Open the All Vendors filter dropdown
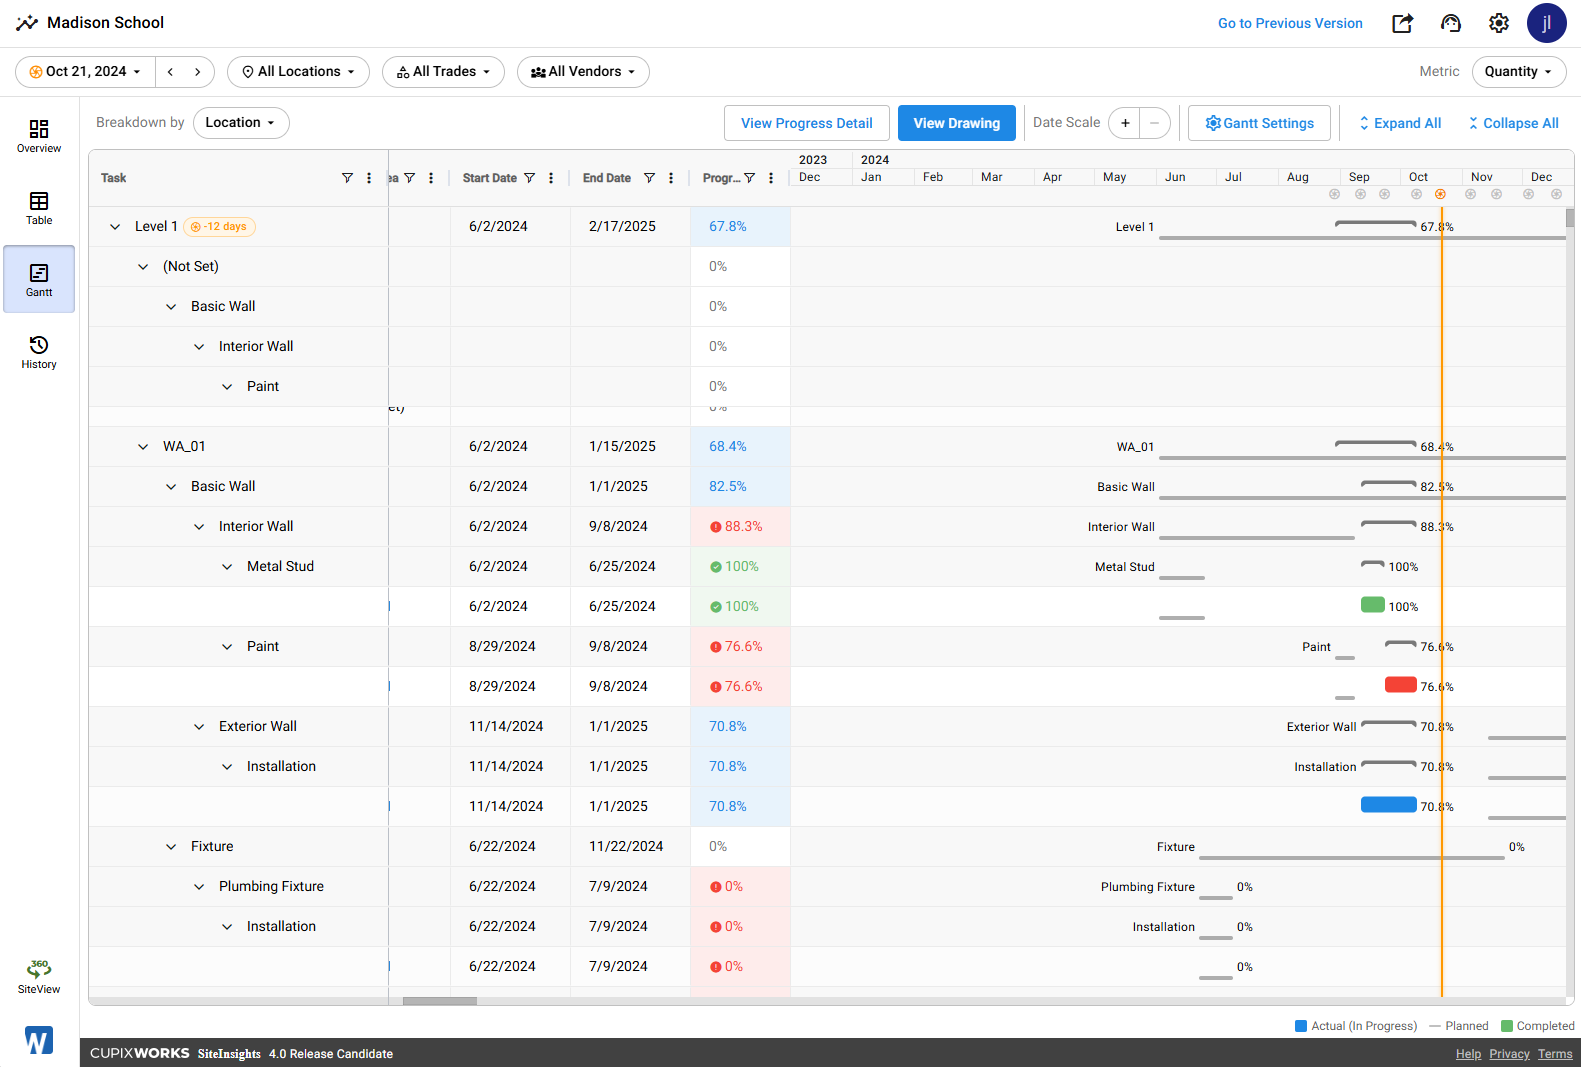 [583, 72]
